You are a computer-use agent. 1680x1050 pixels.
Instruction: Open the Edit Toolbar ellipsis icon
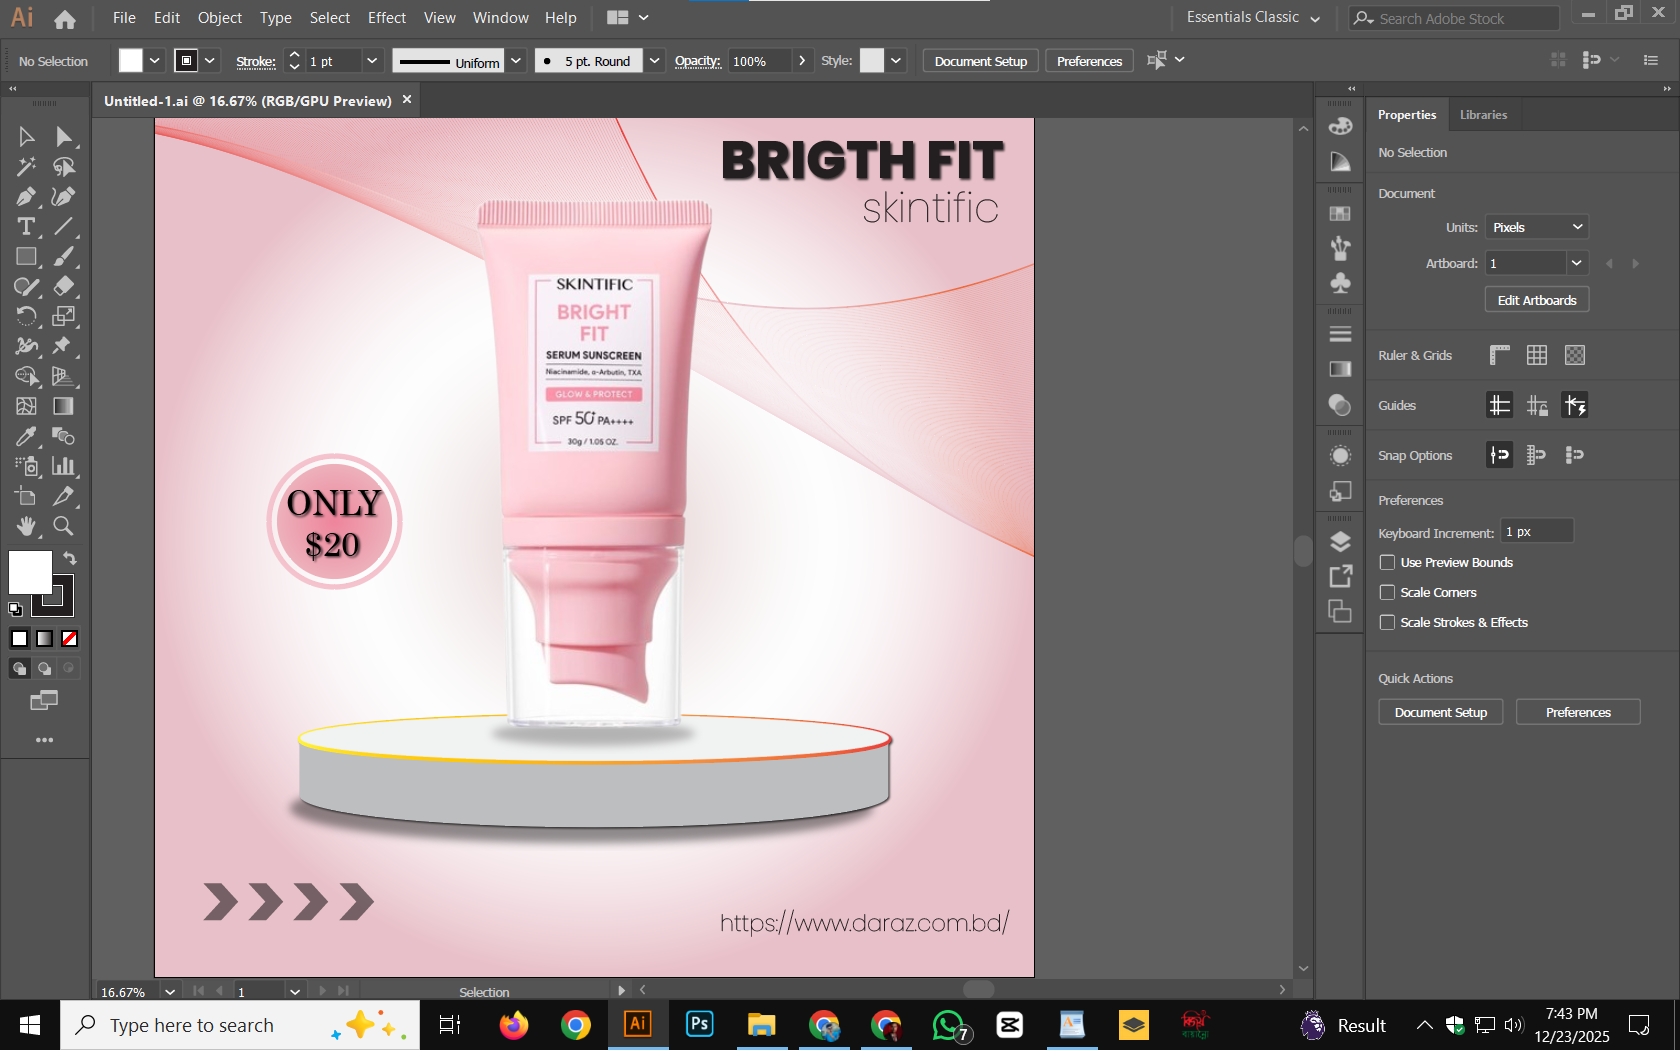tap(44, 740)
